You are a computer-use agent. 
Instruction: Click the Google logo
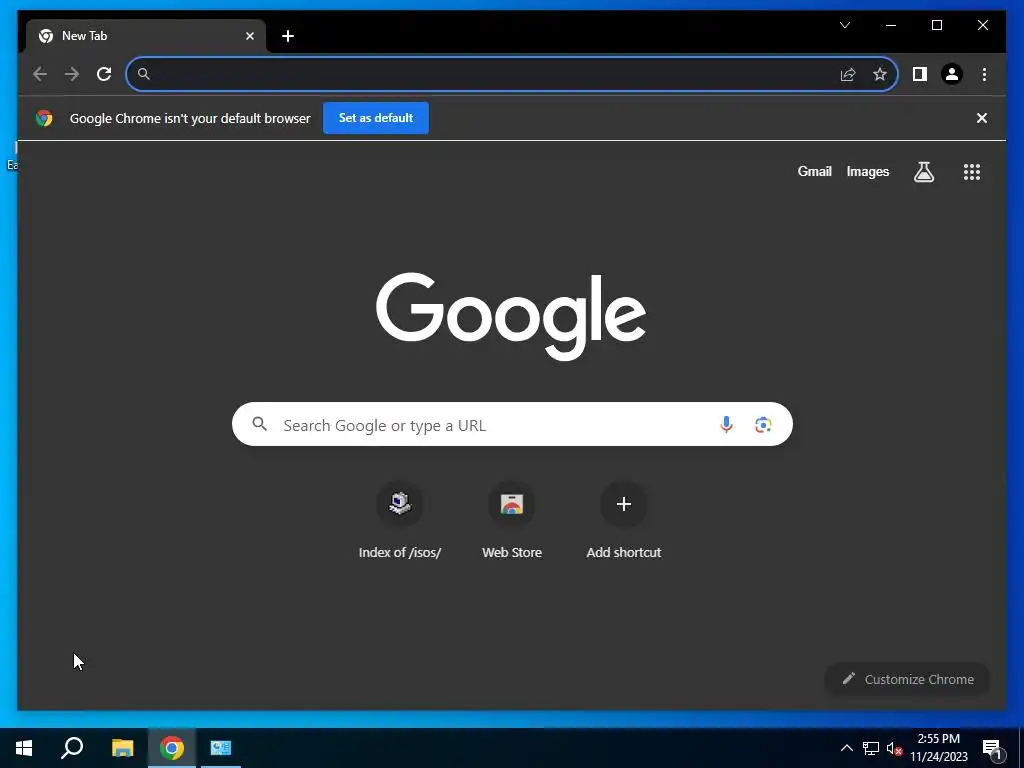(511, 316)
